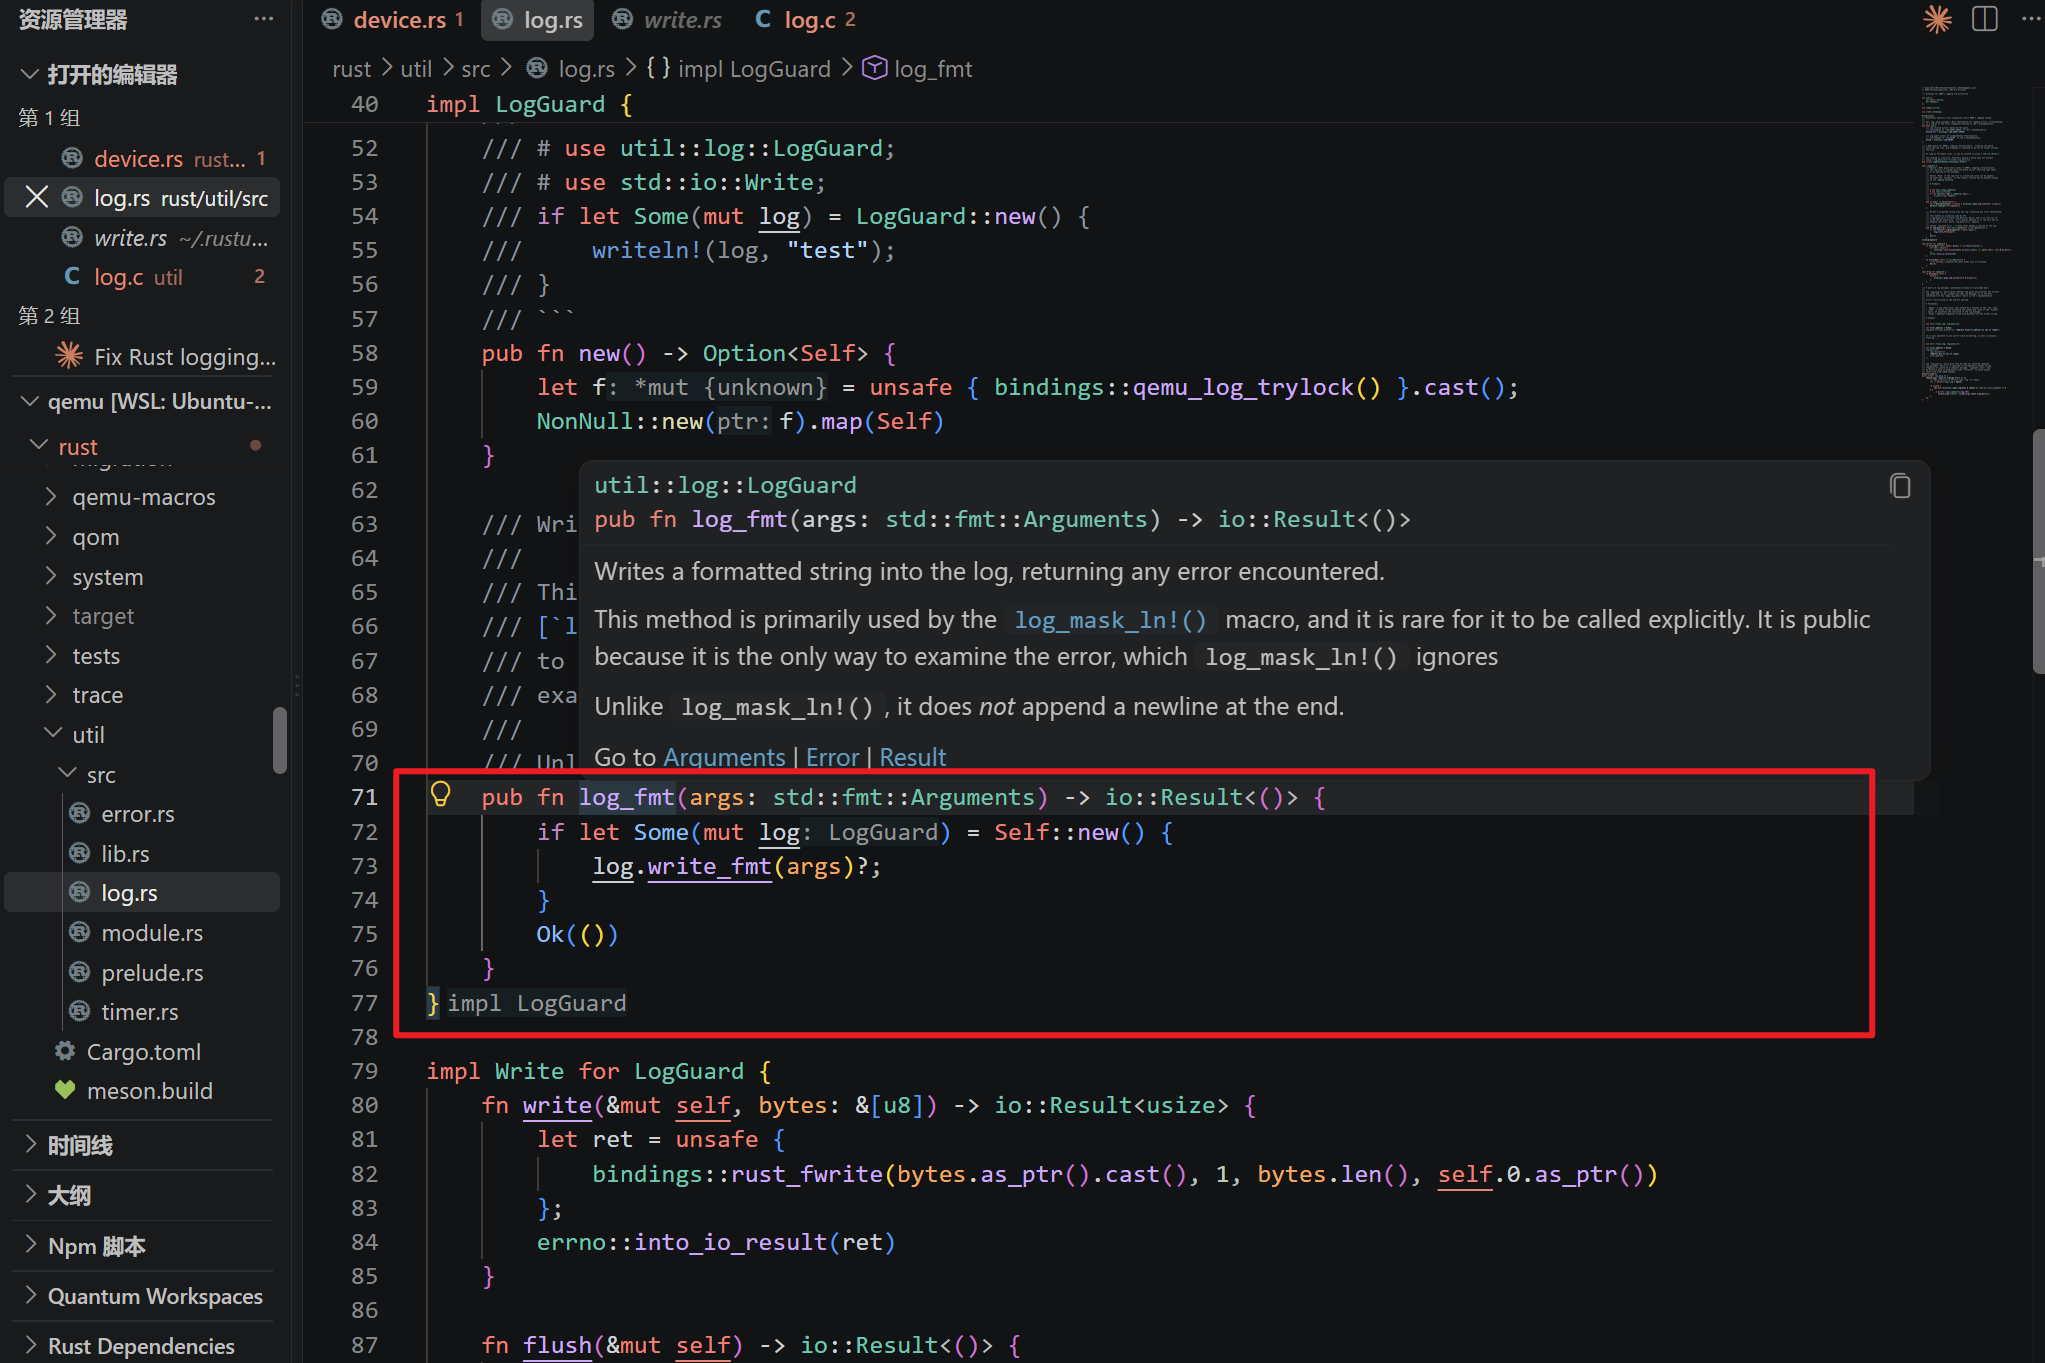The width and height of the screenshot is (2045, 1363).
Task: Open editor more actions ellipsis at top right
Action: (x=2030, y=19)
